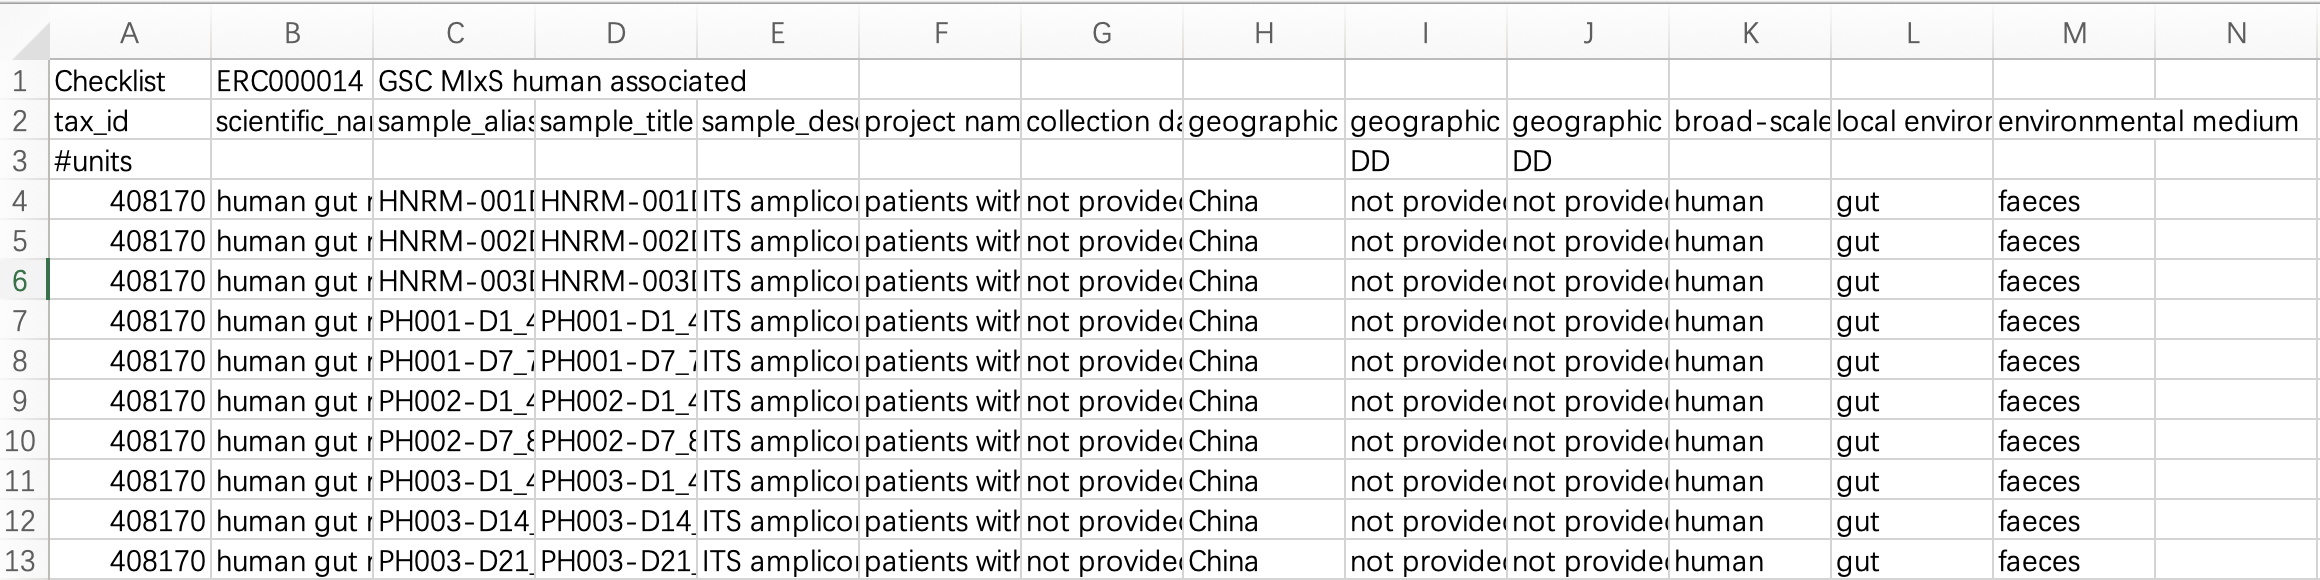Select the row 6 header
The width and height of the screenshot is (2320, 580).
[22, 281]
